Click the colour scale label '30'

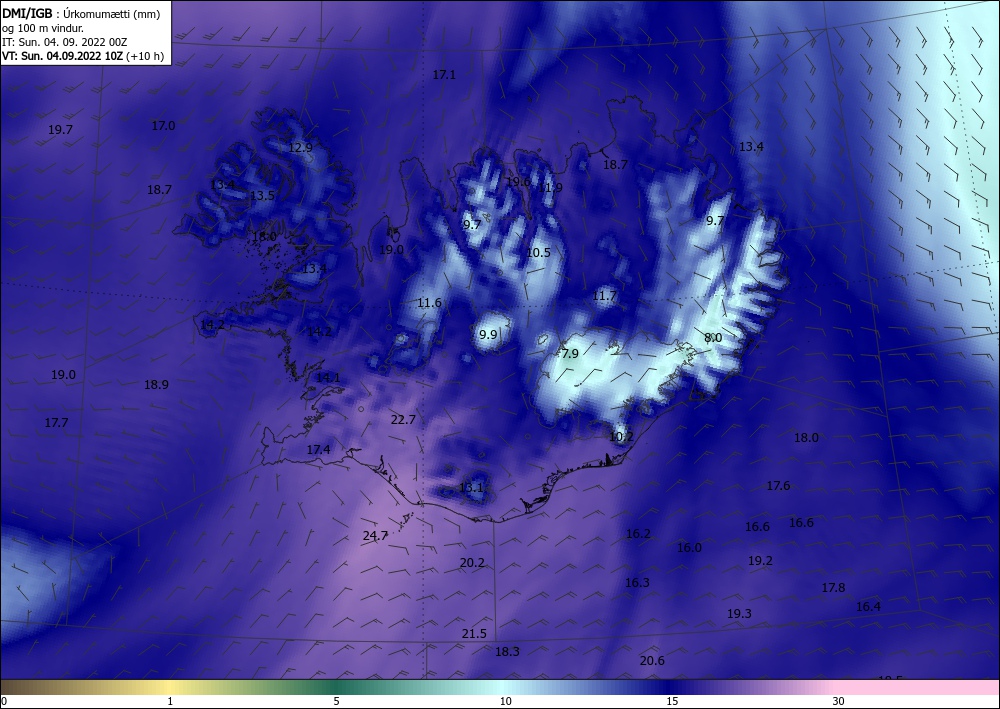[x=839, y=701]
